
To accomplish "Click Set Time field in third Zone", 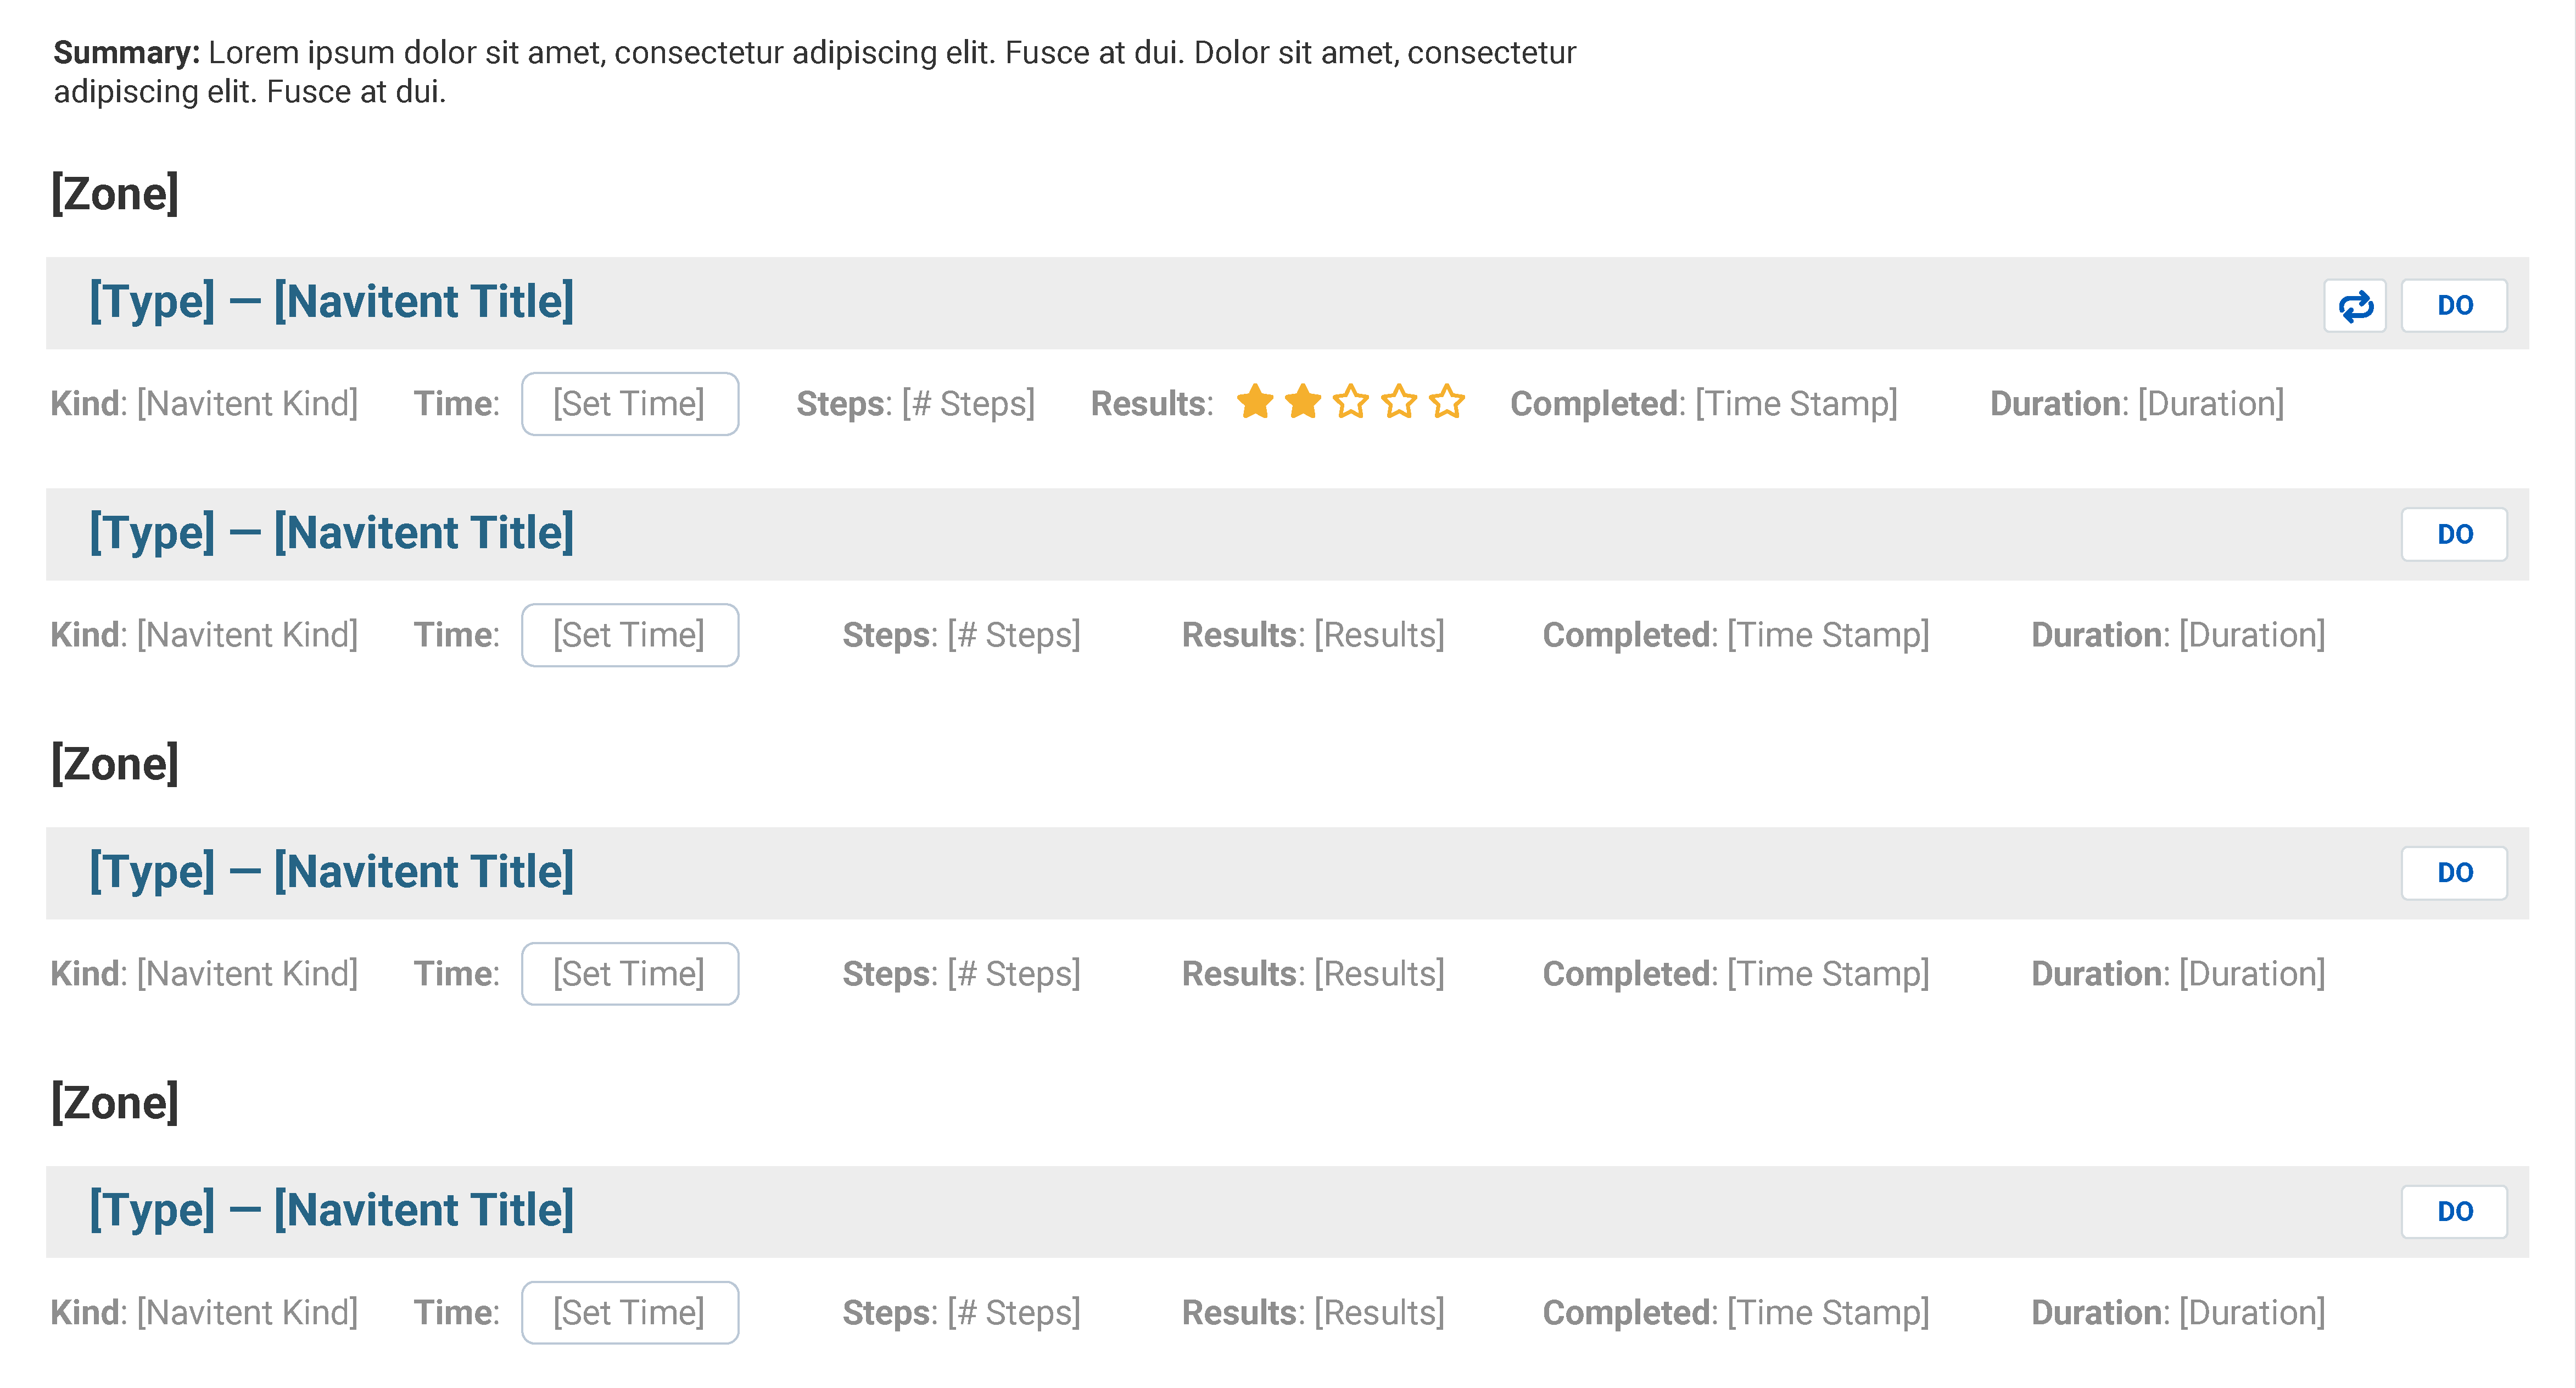I will pos(630,1313).
